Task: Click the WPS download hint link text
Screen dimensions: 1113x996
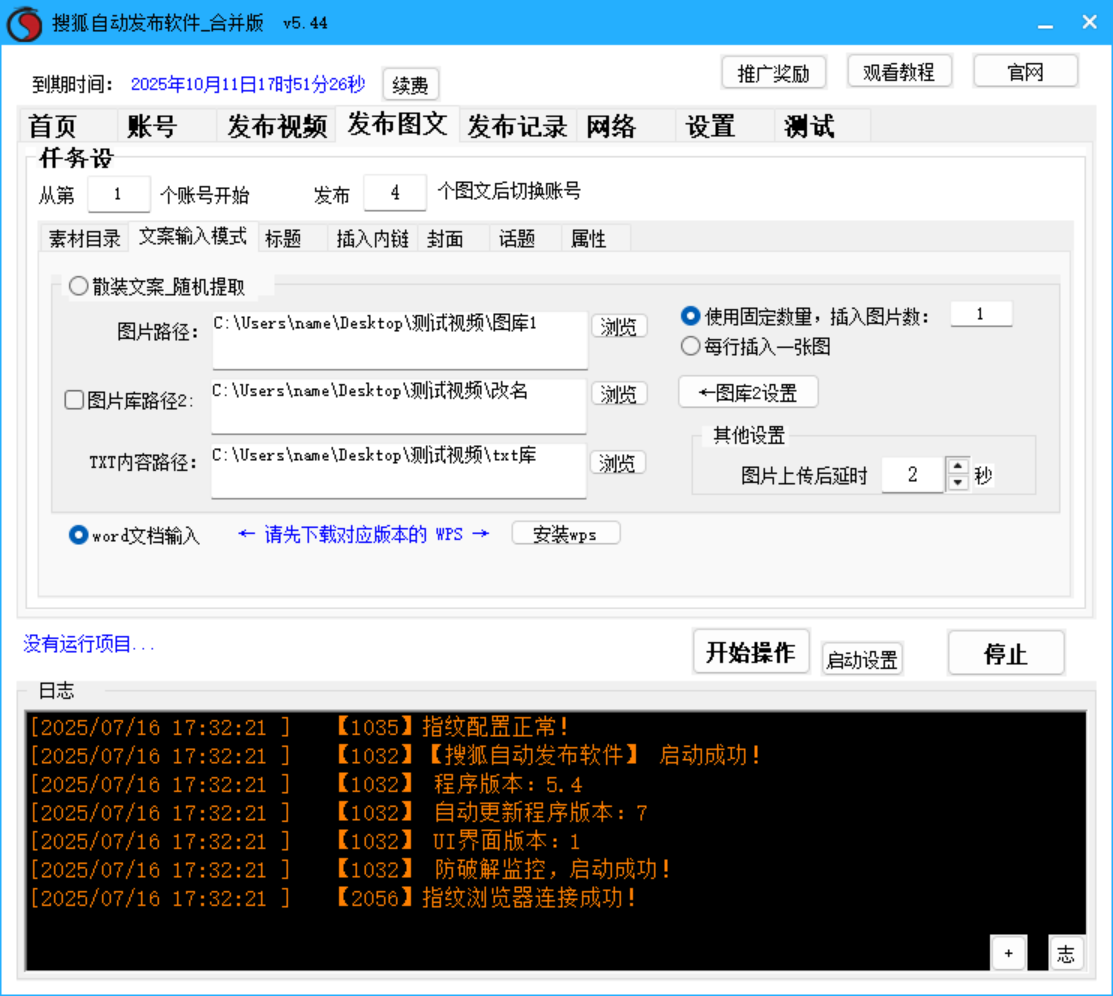Action: (x=363, y=535)
